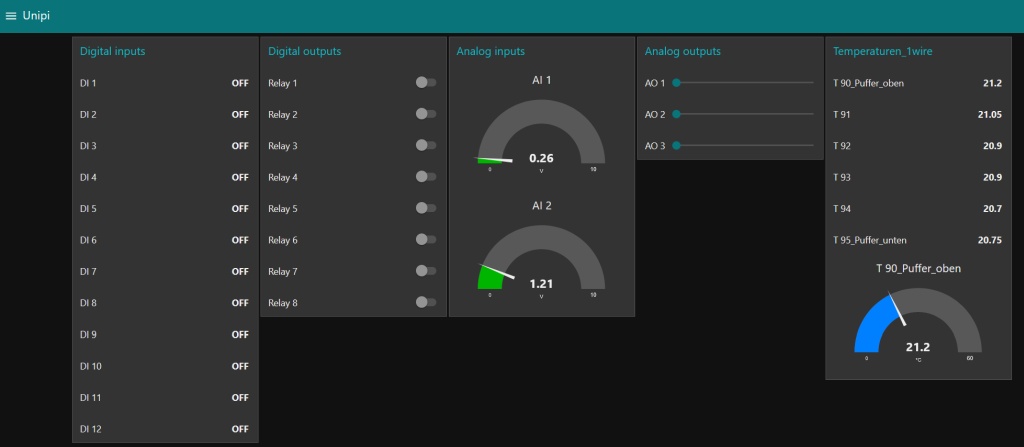Click the DI 9 label

click(88, 334)
